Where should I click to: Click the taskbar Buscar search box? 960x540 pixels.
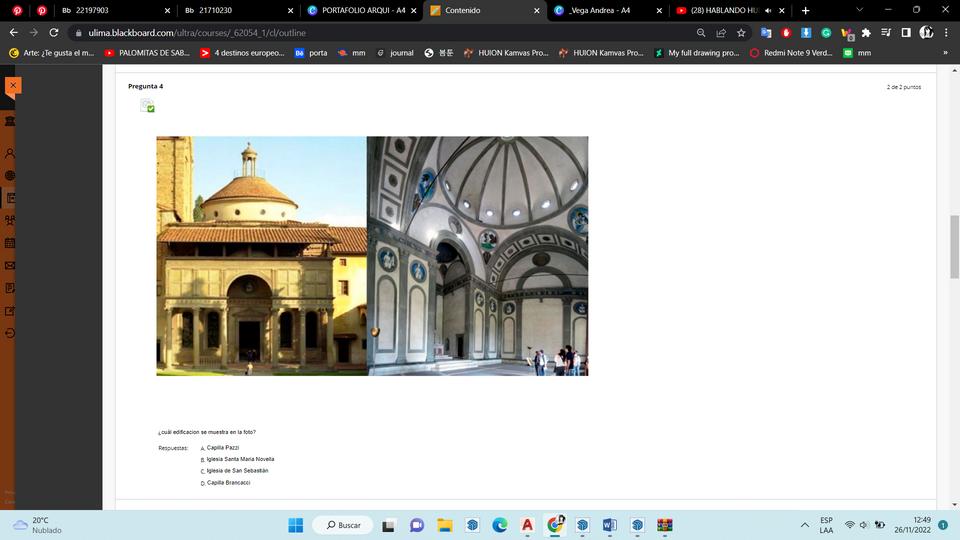pyautogui.click(x=342, y=525)
